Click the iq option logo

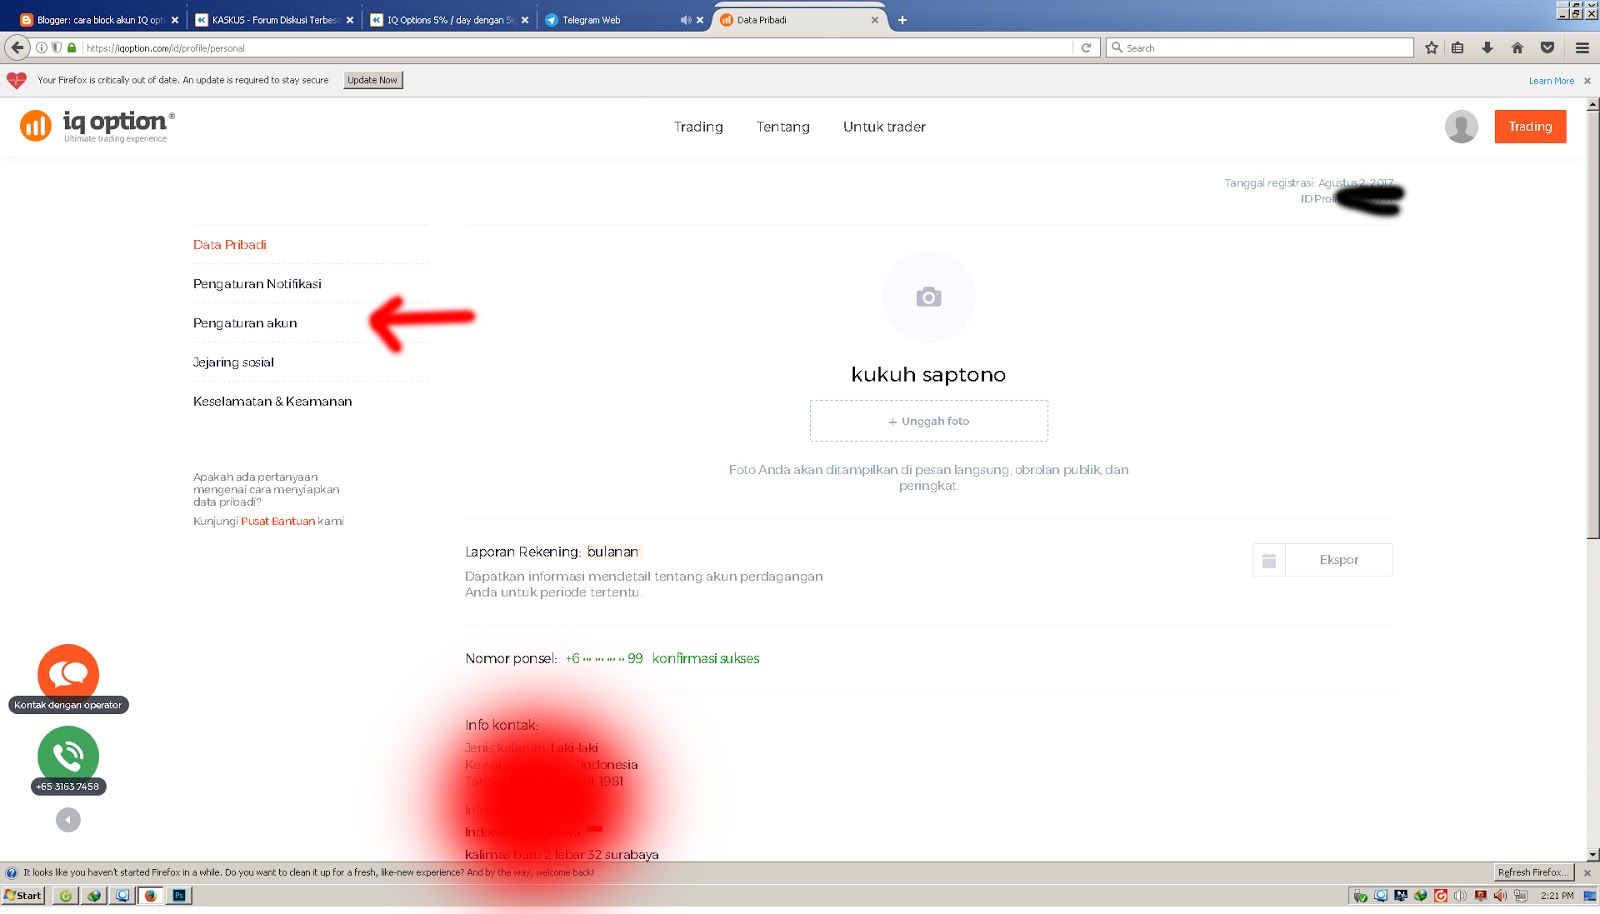[x=97, y=126]
